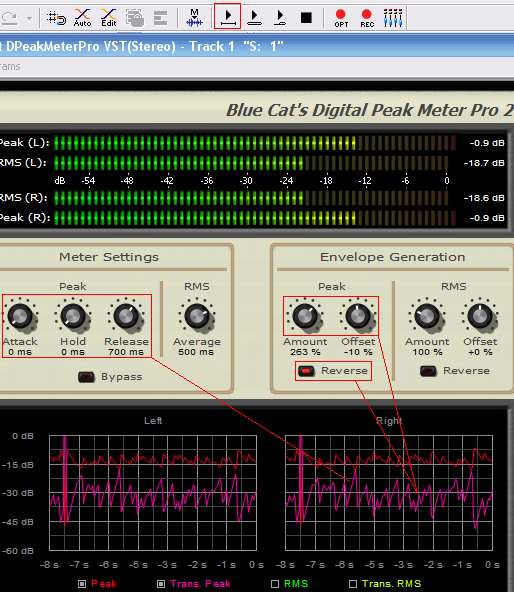Click the Auto crossfade icon
This screenshot has width=514, height=592.
[x=82, y=18]
